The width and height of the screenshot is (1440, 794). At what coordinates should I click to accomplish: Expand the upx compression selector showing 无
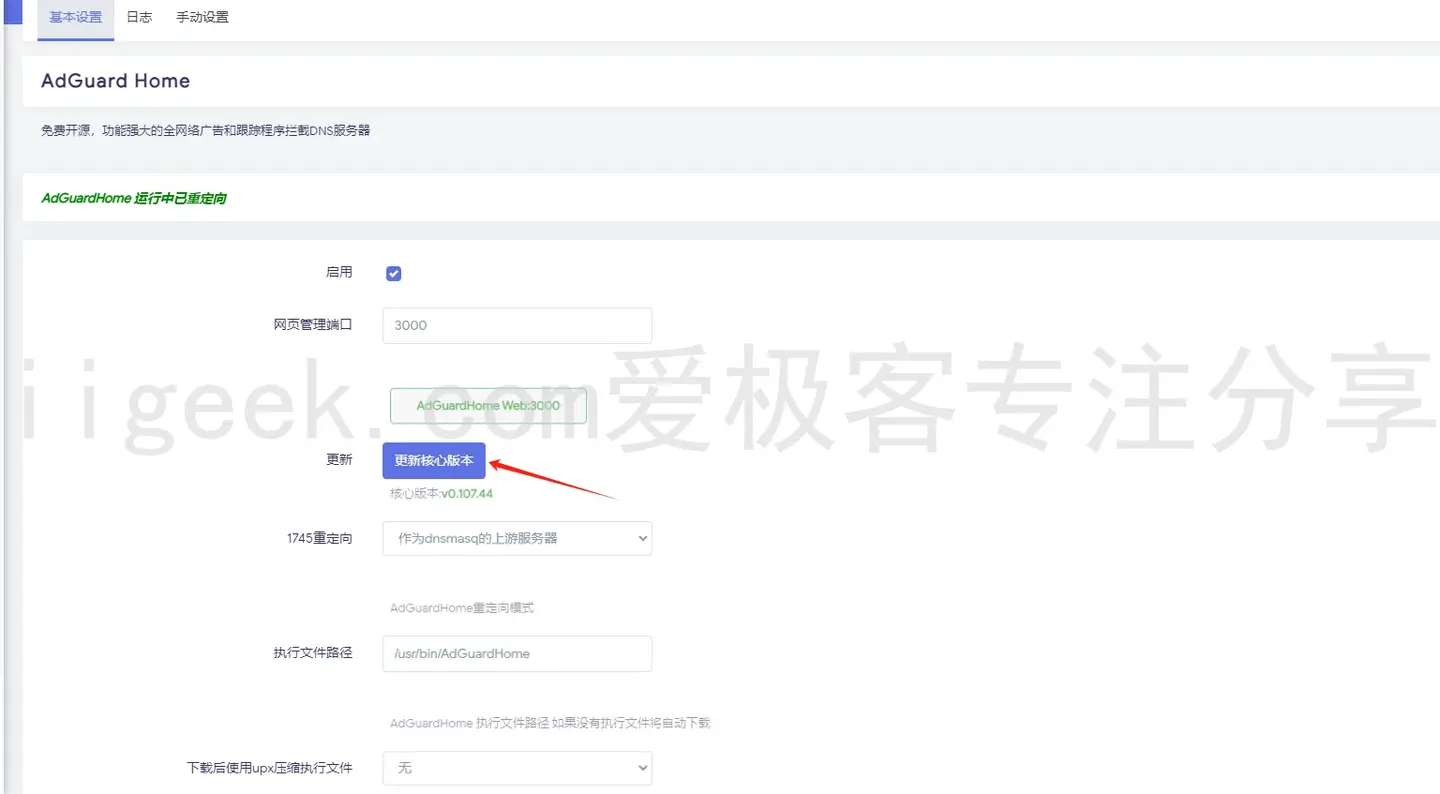coord(516,768)
